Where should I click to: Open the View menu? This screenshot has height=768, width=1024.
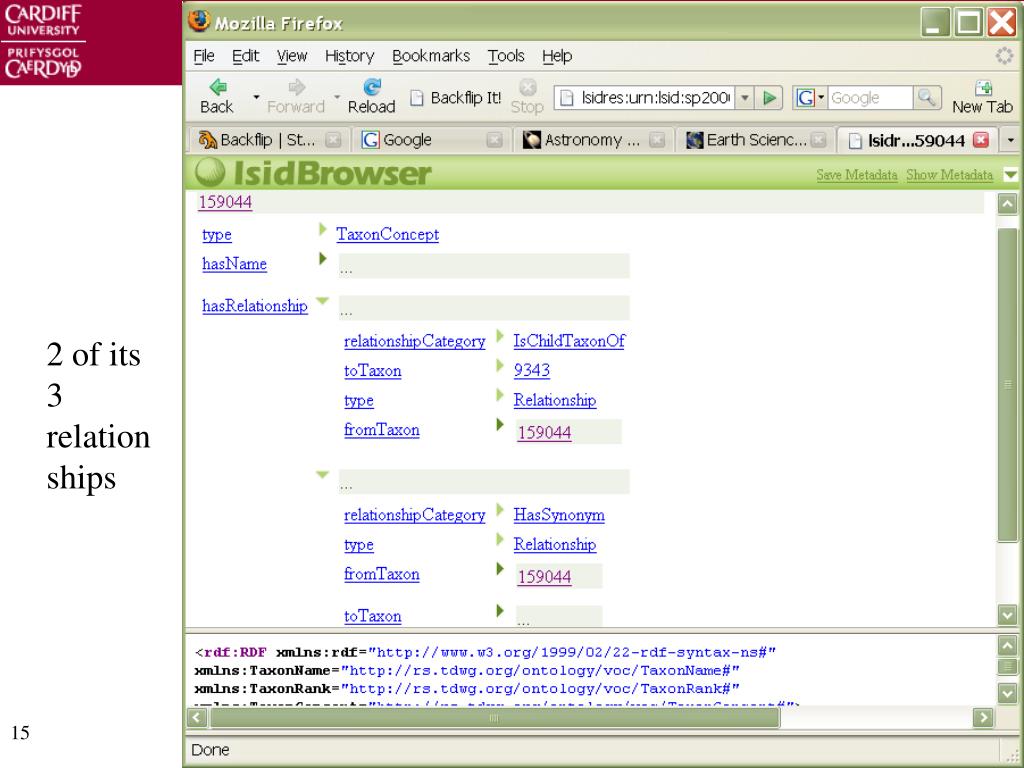[x=292, y=56]
